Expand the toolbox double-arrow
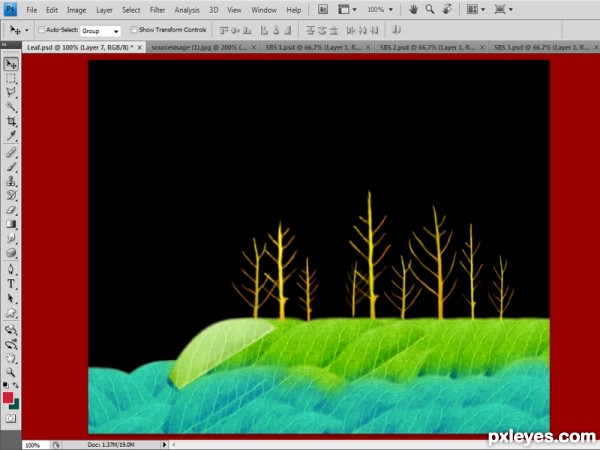 [x=4, y=45]
